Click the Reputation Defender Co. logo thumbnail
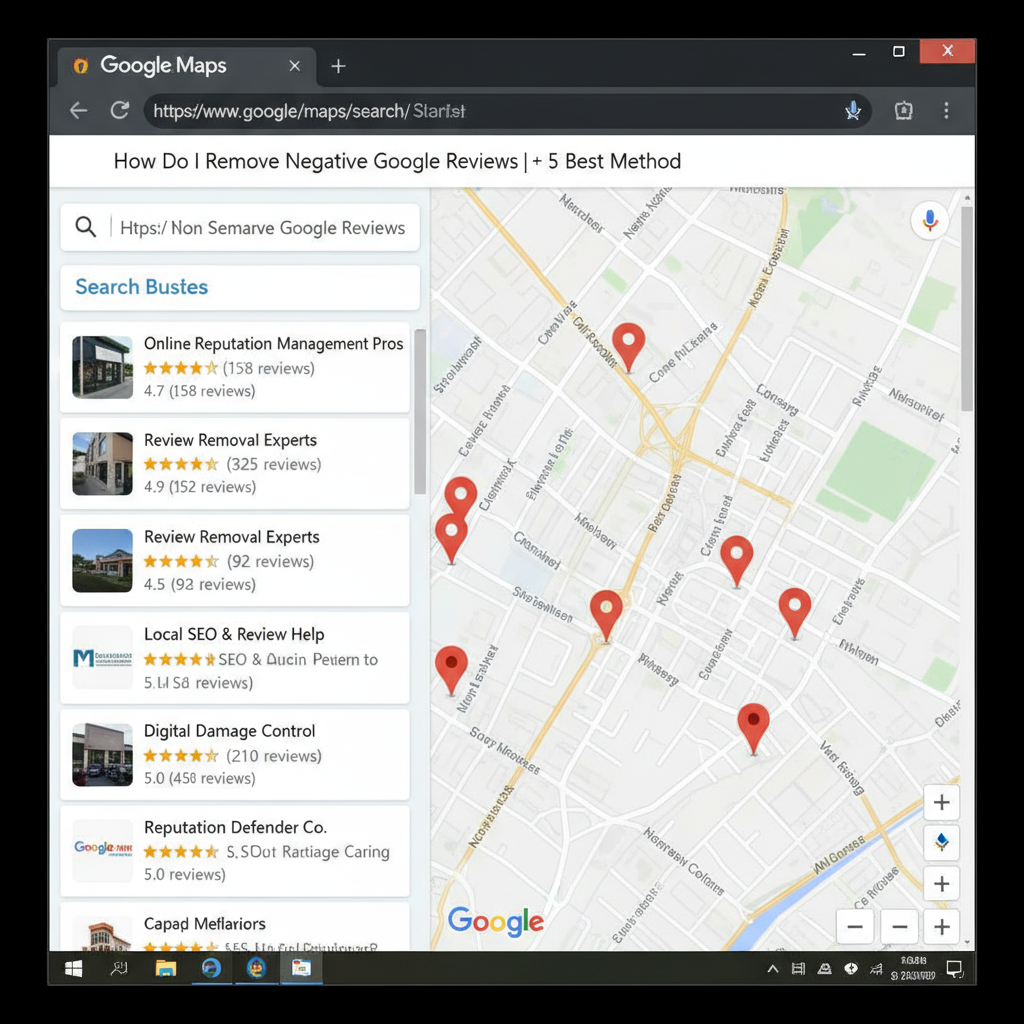Image resolution: width=1024 pixels, height=1024 pixels. point(103,851)
